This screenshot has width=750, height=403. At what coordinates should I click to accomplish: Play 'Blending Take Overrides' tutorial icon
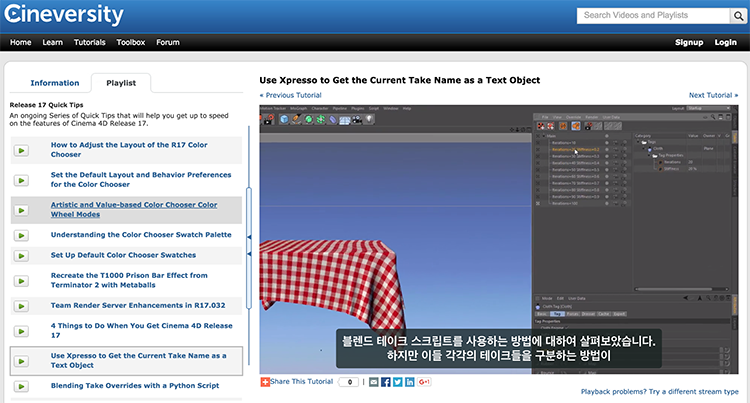(x=21, y=386)
